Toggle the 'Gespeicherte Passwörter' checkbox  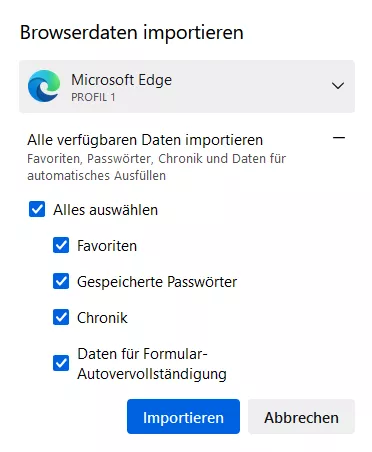point(61,281)
